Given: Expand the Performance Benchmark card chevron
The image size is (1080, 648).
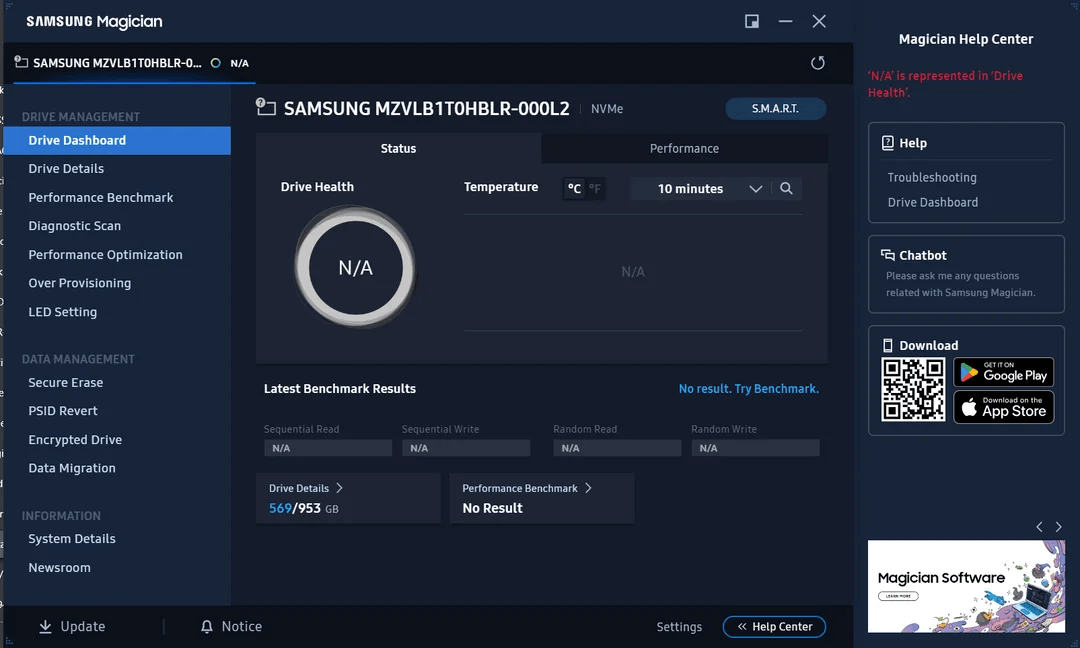Looking at the screenshot, I should pyautogui.click(x=588, y=488).
